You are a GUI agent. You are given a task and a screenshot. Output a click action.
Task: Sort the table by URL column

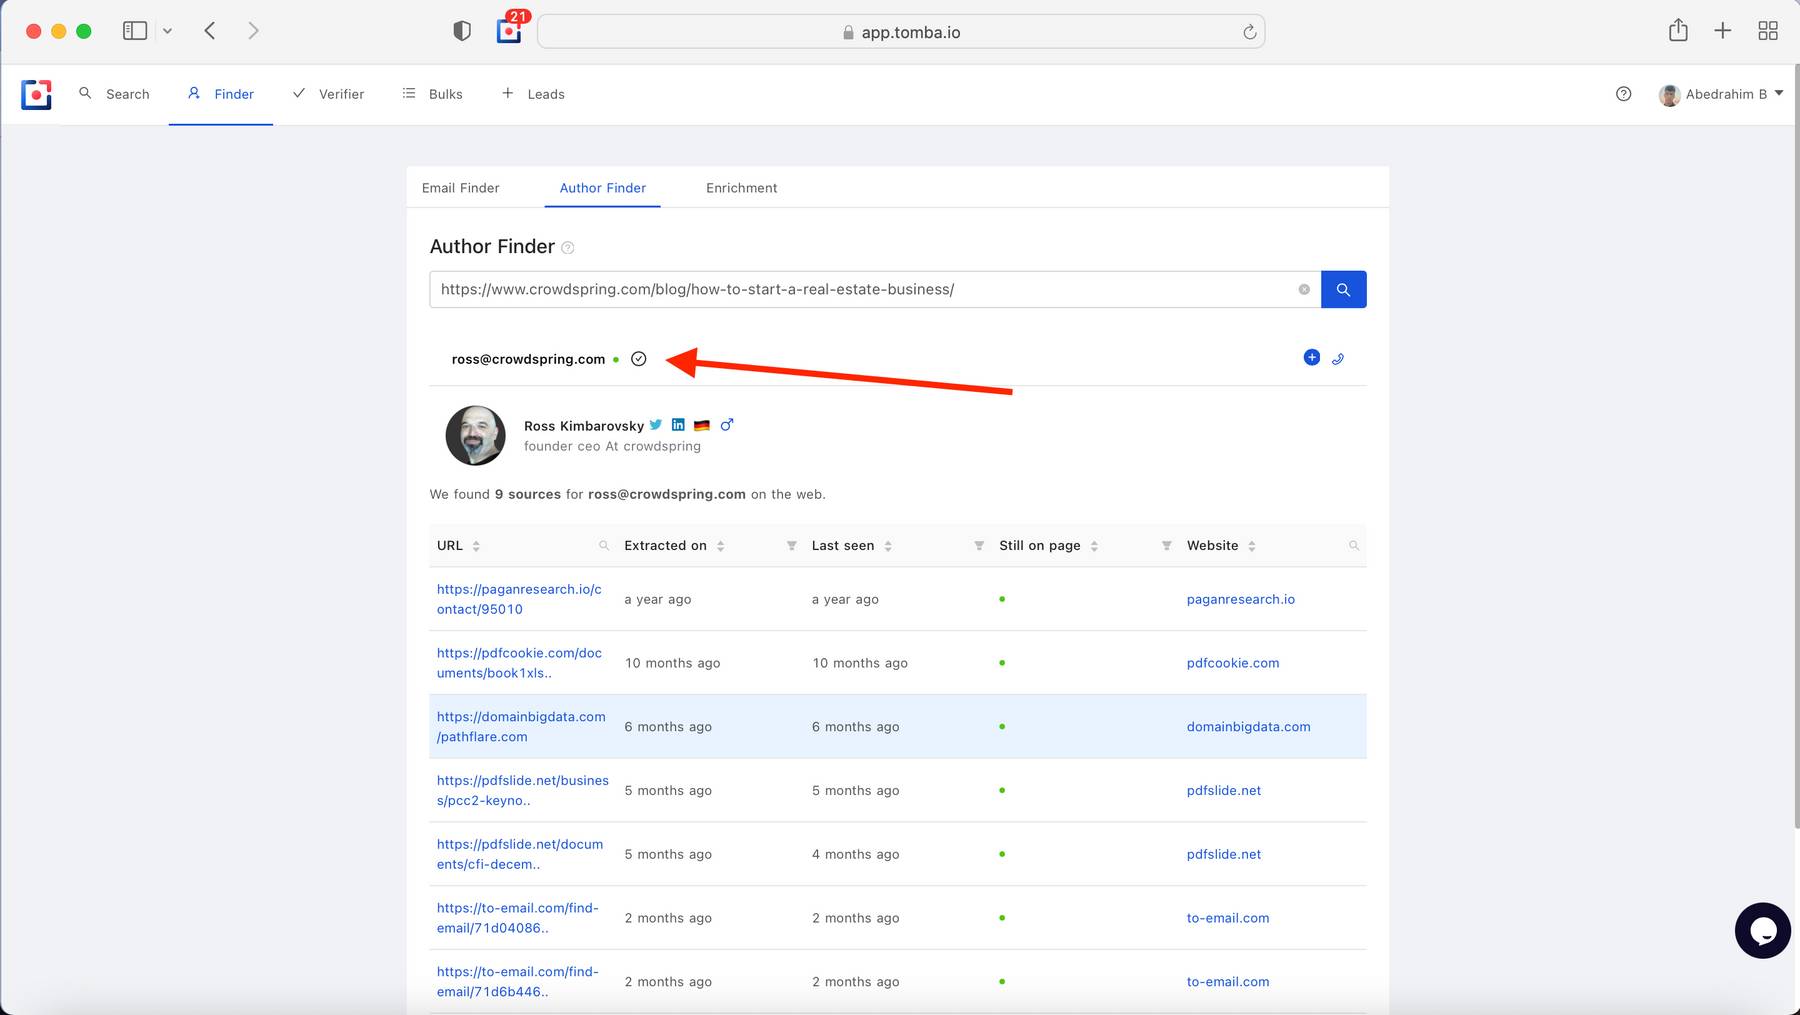point(476,546)
